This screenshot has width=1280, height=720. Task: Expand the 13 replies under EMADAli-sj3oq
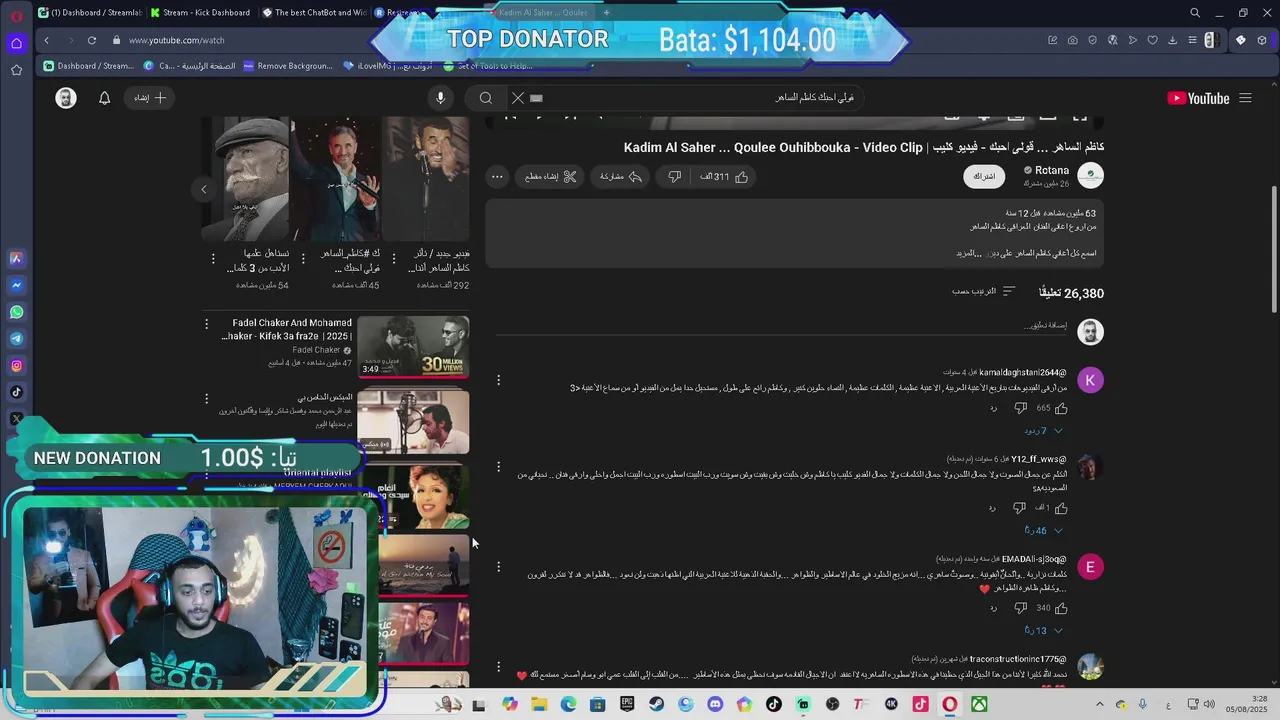(1042, 631)
